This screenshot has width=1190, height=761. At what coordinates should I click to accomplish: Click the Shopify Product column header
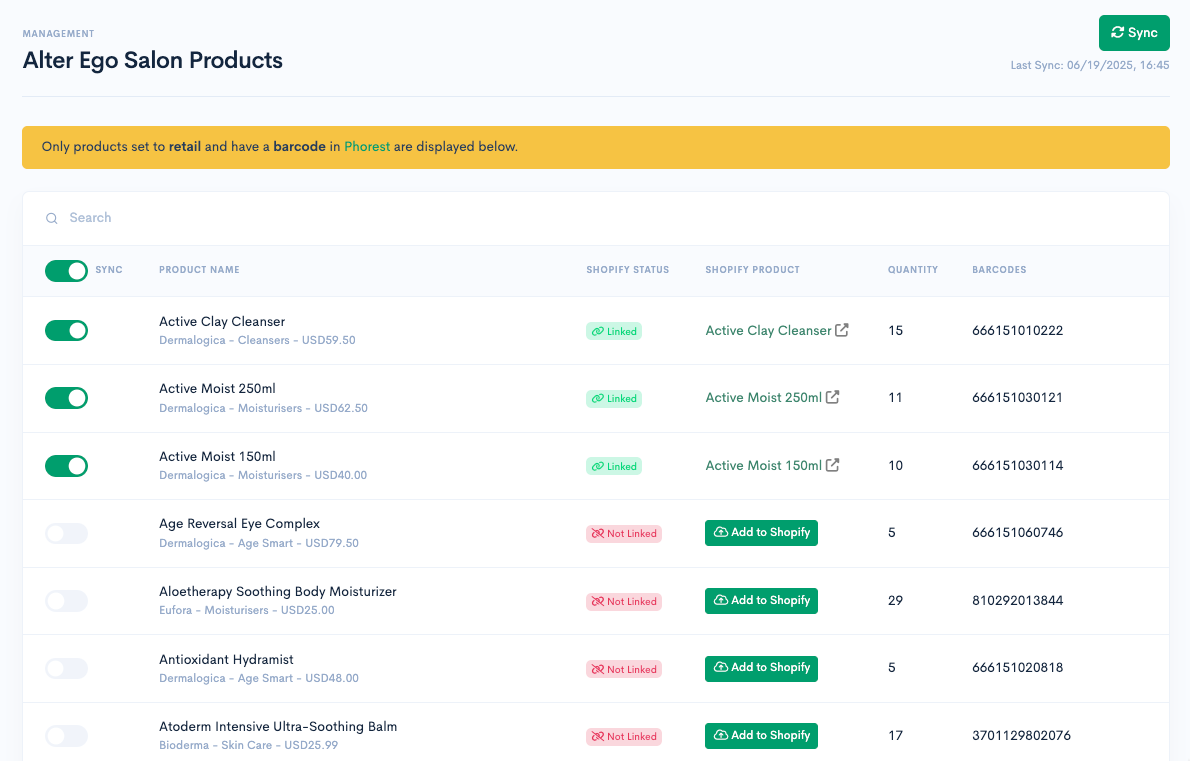click(x=752, y=270)
